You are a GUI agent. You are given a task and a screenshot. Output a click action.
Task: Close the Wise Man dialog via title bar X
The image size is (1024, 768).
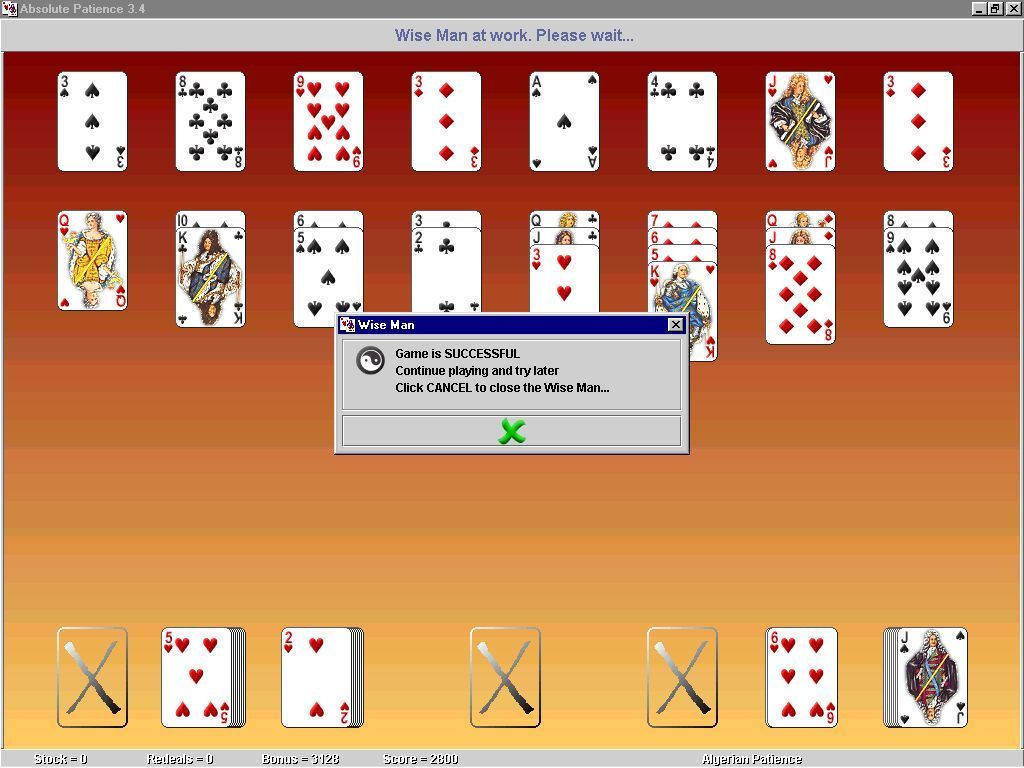[x=675, y=325]
